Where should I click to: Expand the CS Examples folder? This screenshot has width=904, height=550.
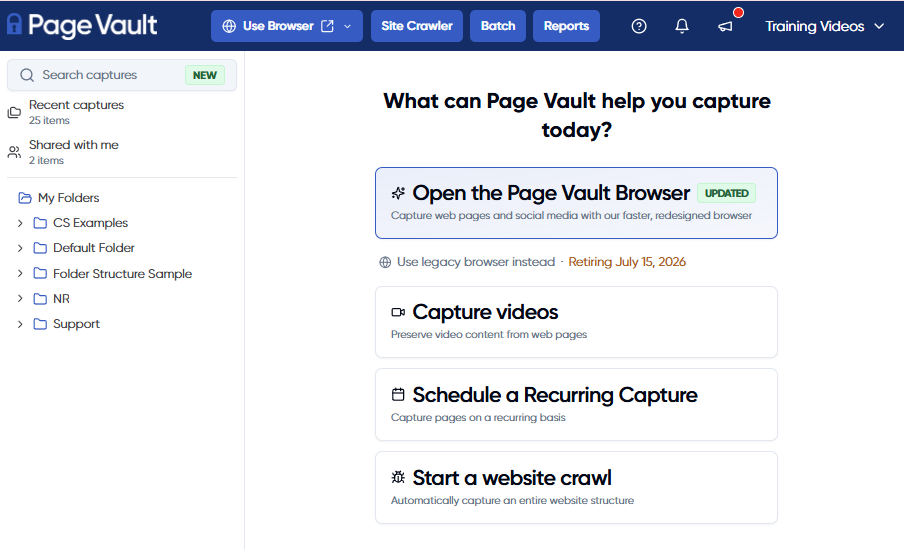20,223
